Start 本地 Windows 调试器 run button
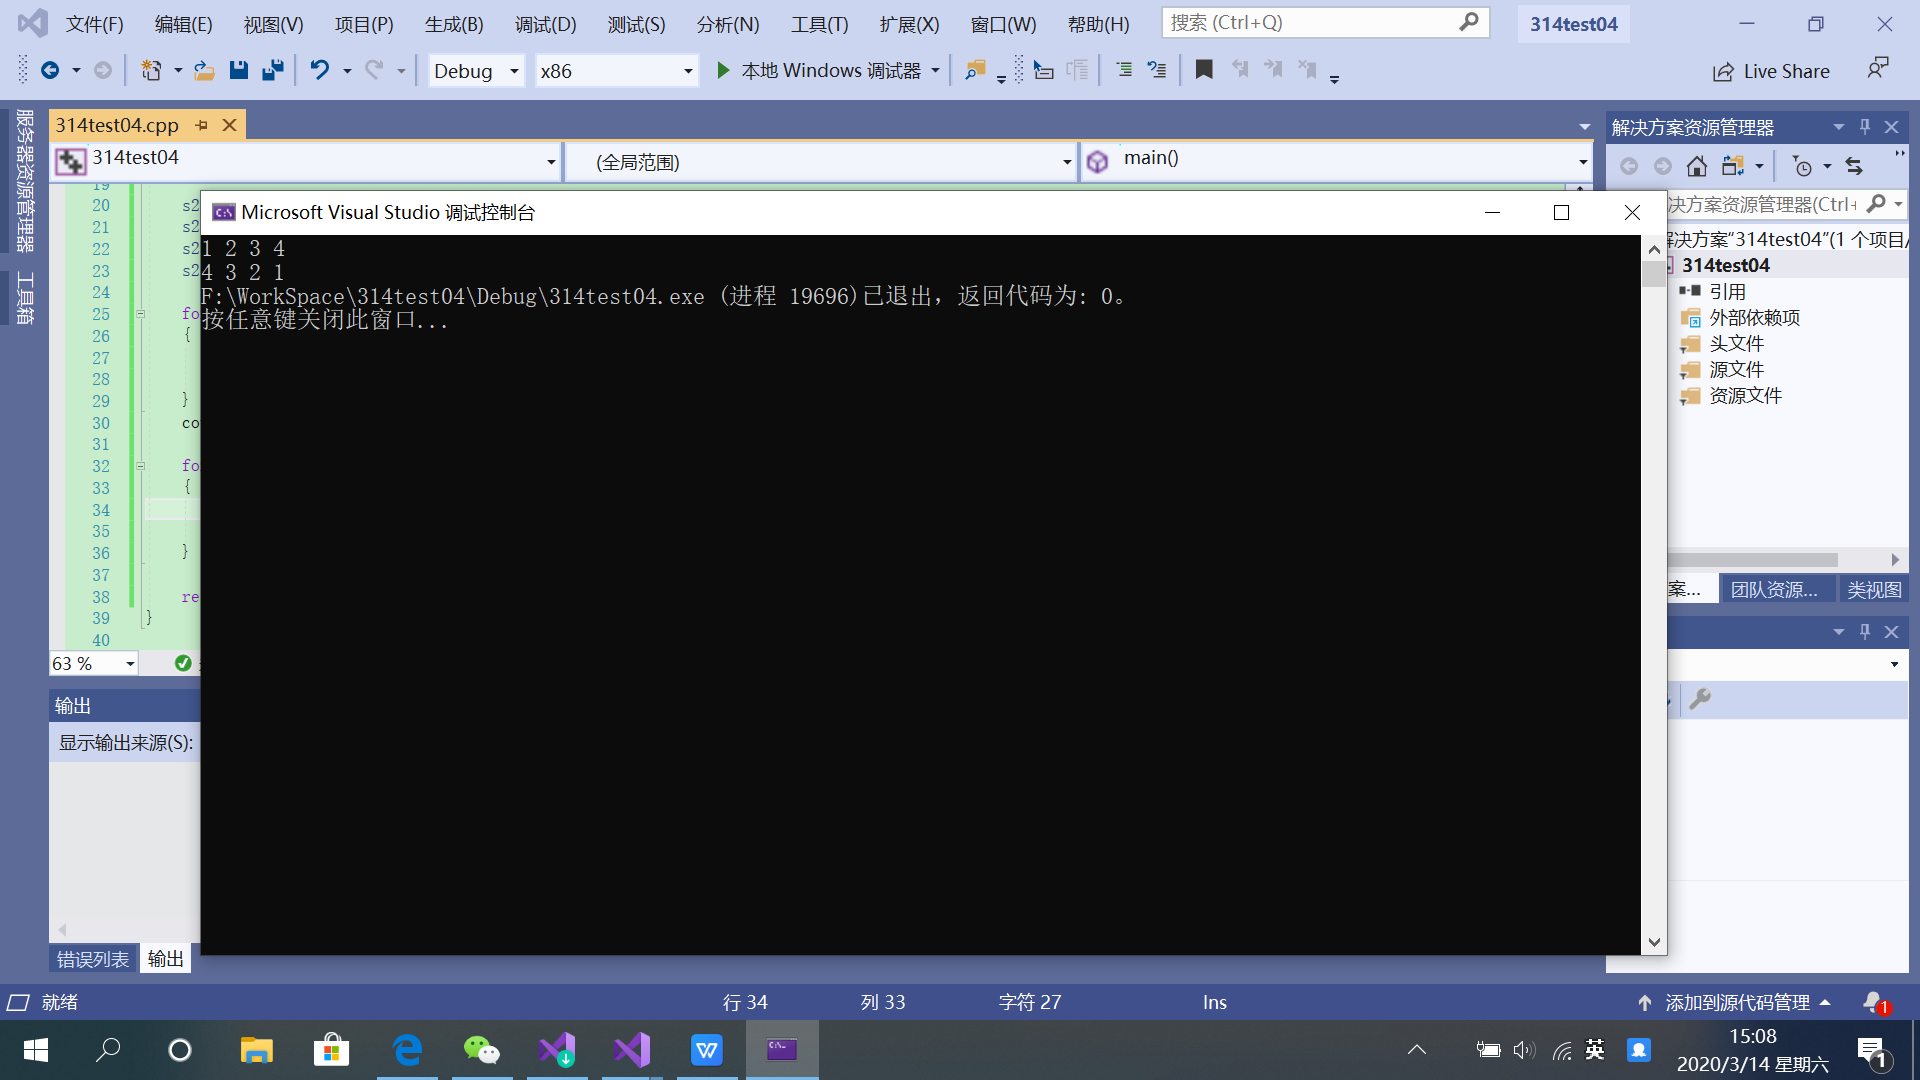 point(723,70)
